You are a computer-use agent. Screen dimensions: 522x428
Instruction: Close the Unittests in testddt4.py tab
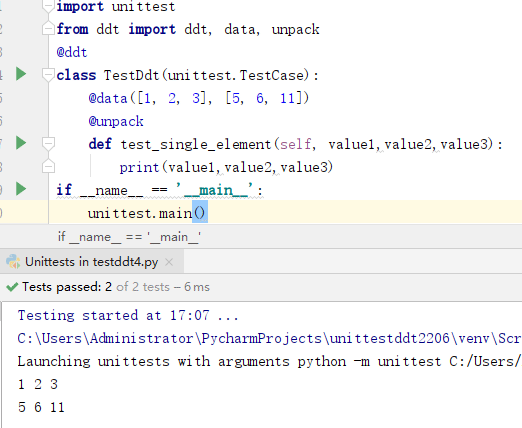(169, 262)
